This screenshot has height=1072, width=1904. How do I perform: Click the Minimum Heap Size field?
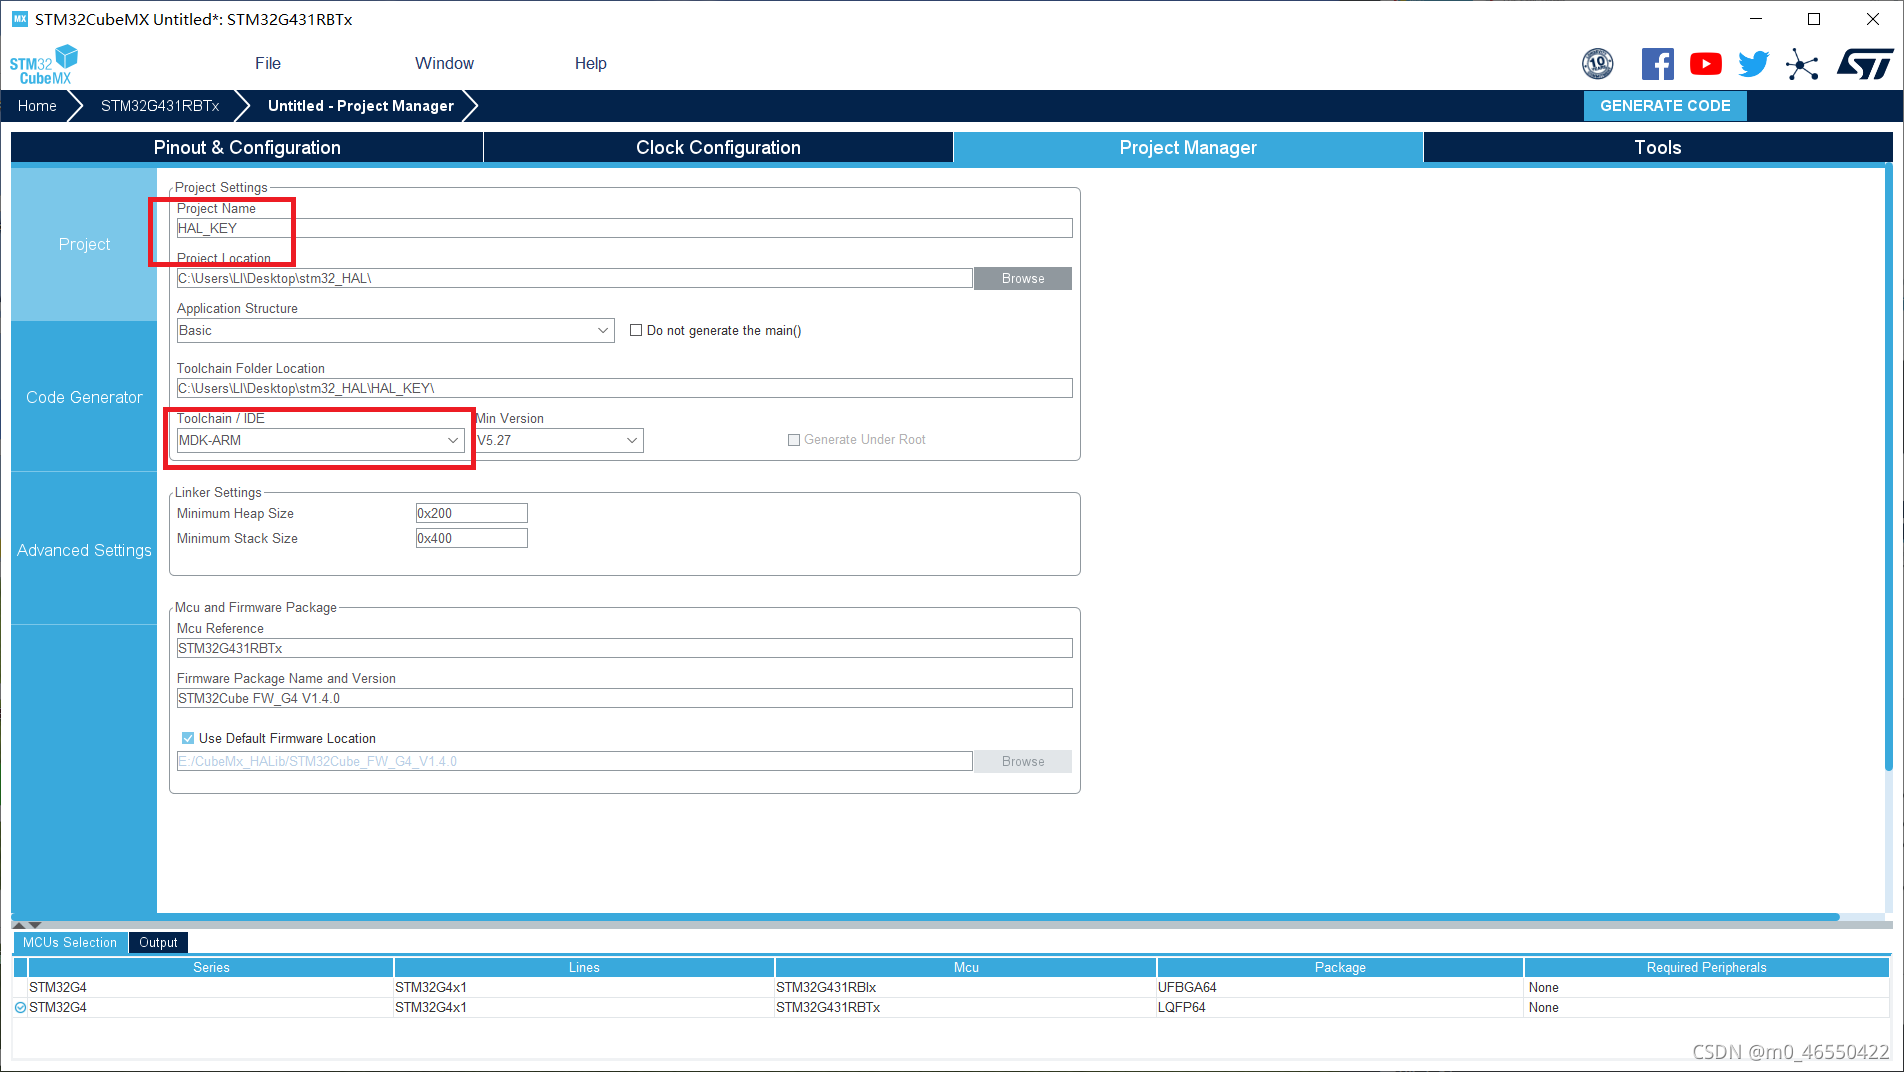click(471, 513)
